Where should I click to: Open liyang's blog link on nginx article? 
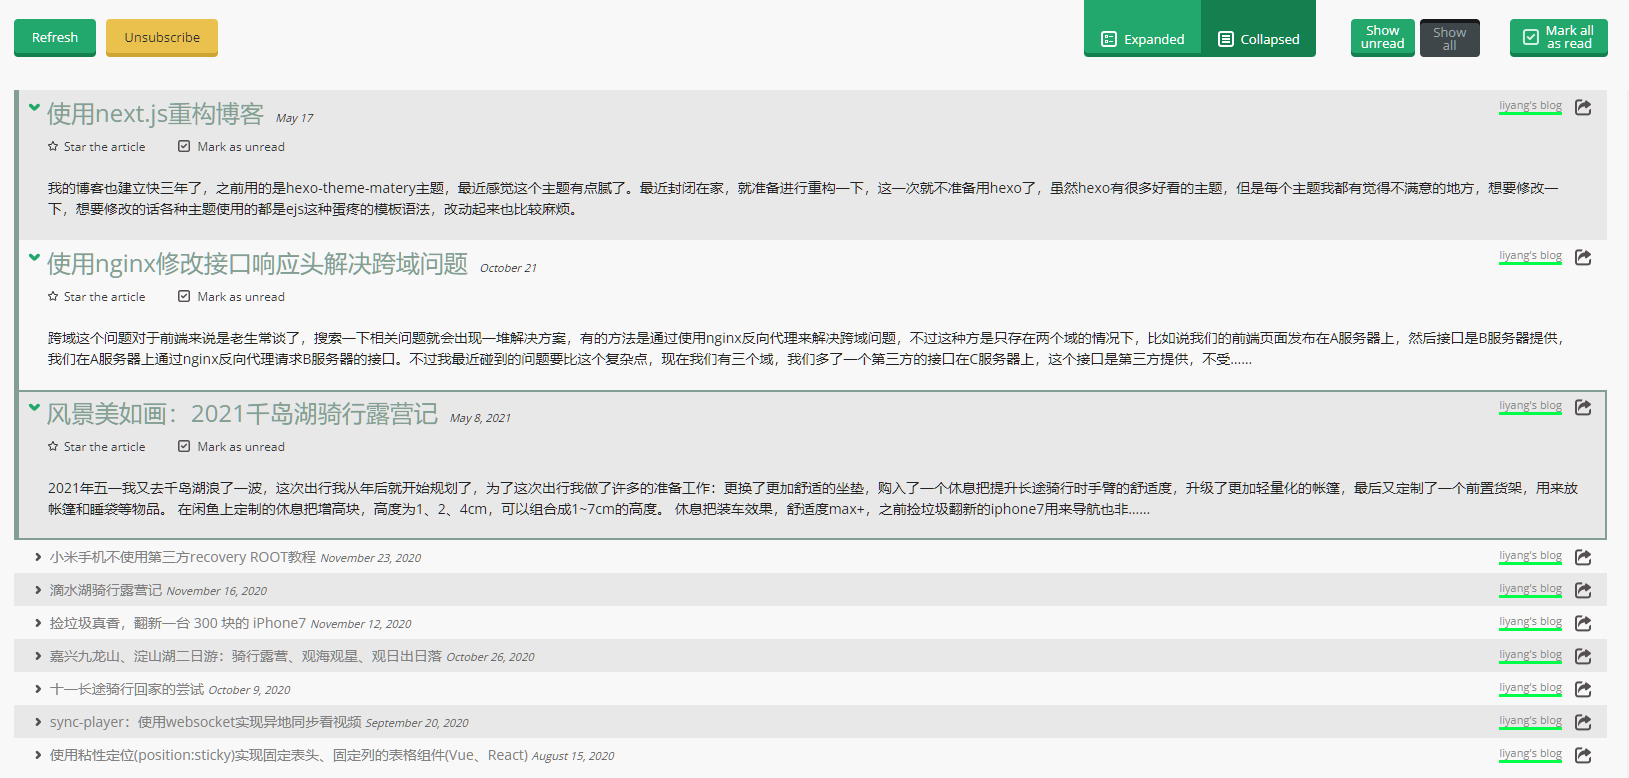pyautogui.click(x=1530, y=256)
